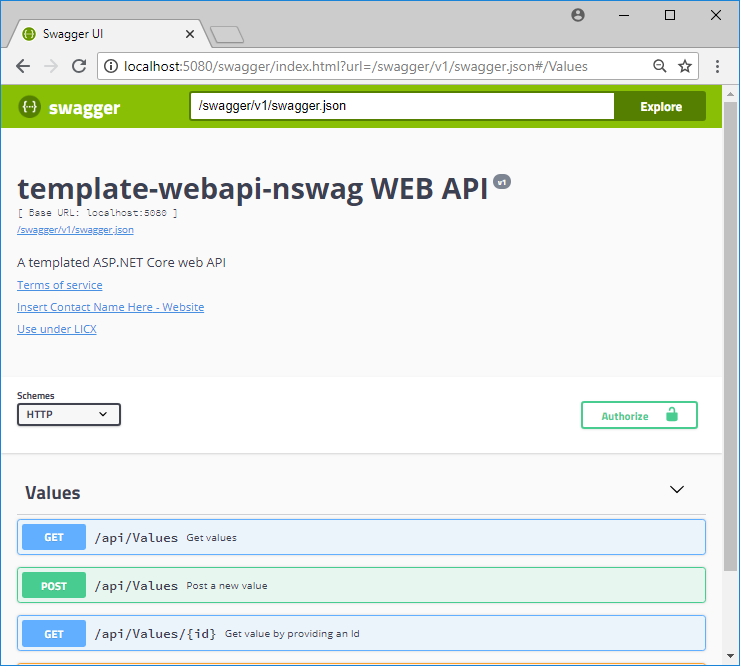Minimize the browser window
This screenshot has height=666, width=740.
[x=624, y=15]
